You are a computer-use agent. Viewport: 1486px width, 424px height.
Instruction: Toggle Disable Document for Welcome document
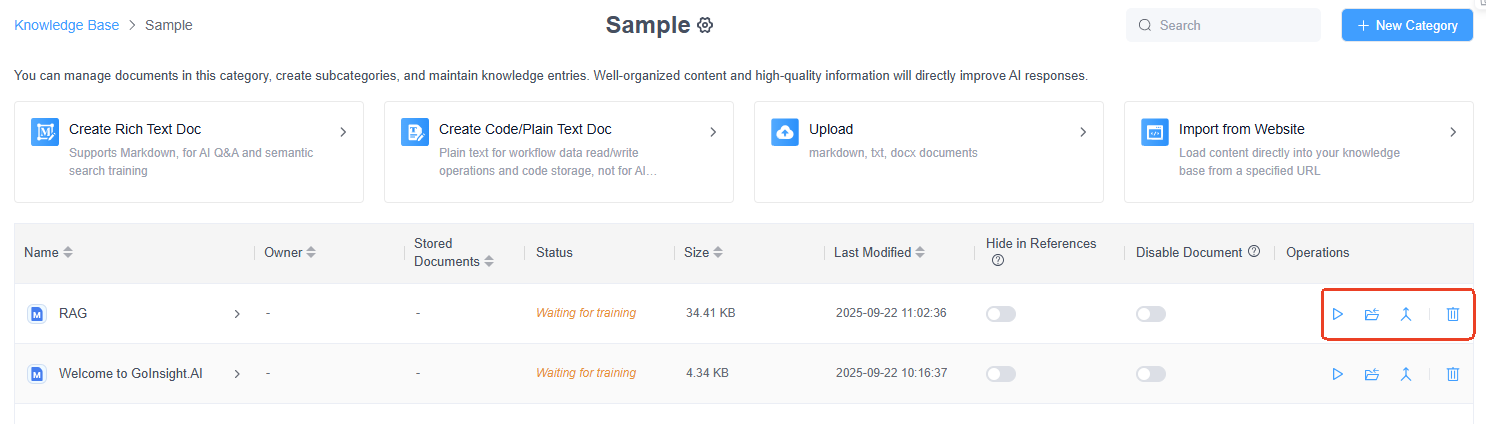coord(1150,374)
